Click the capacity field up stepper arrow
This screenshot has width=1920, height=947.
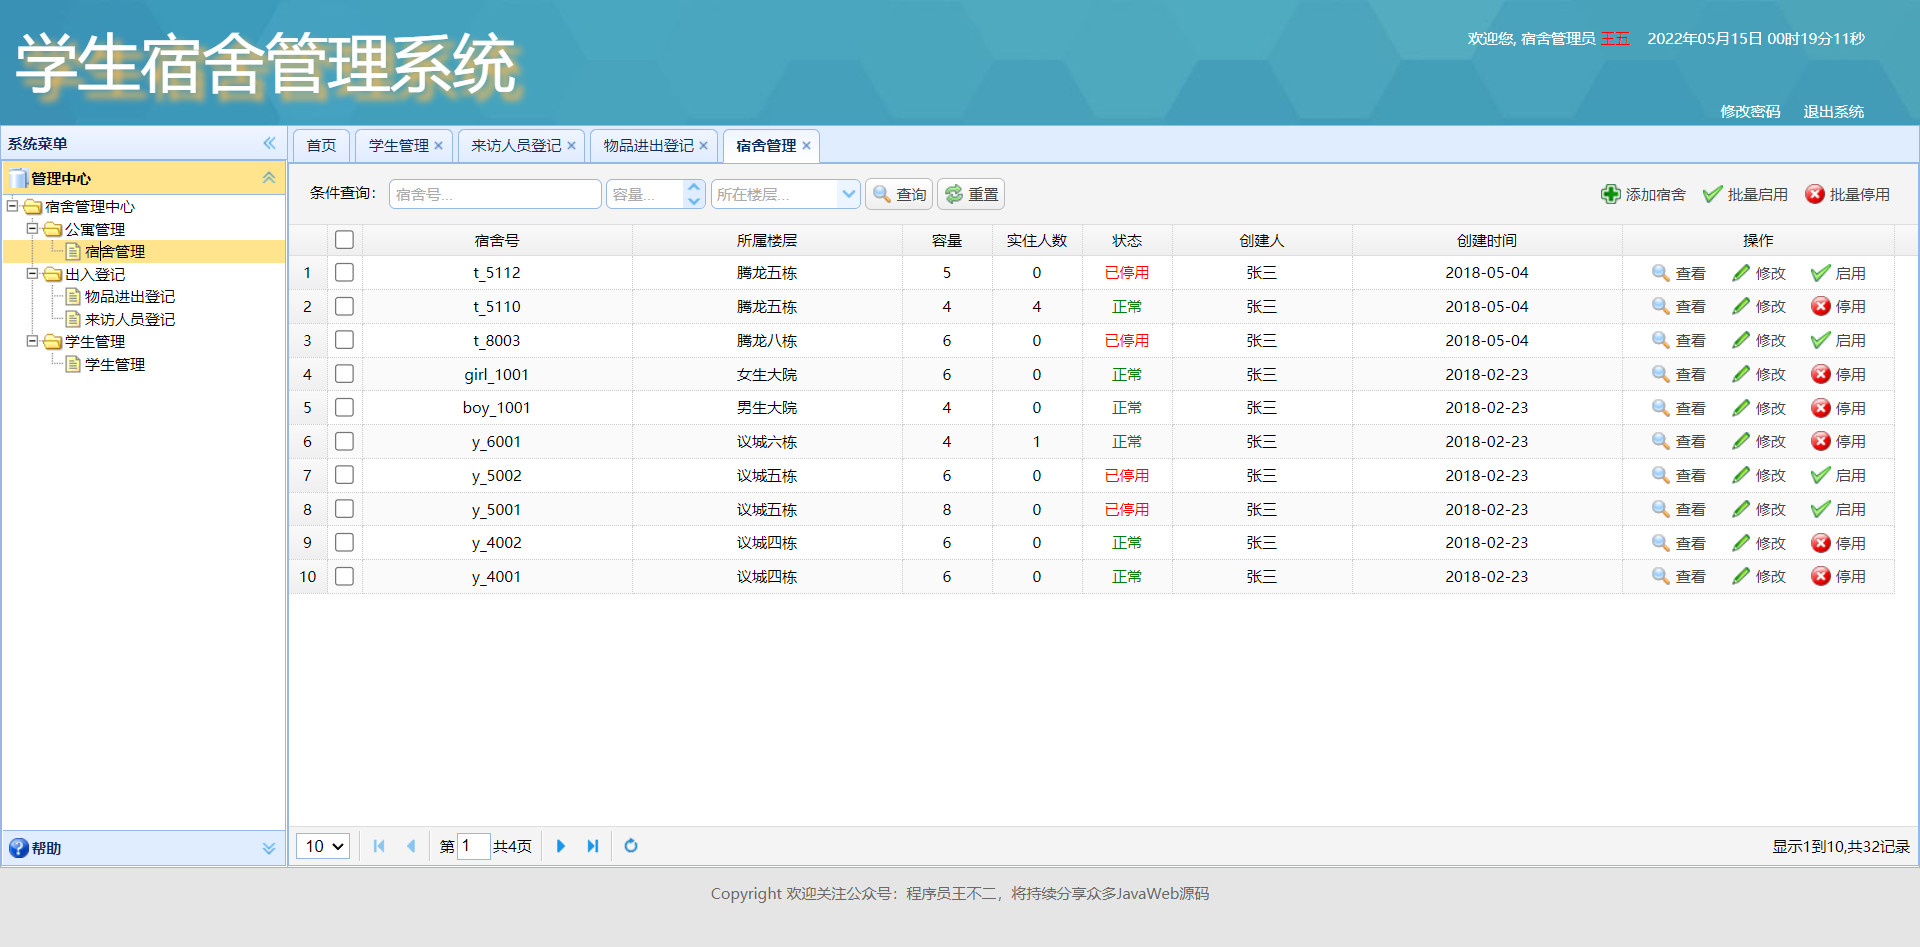click(693, 187)
